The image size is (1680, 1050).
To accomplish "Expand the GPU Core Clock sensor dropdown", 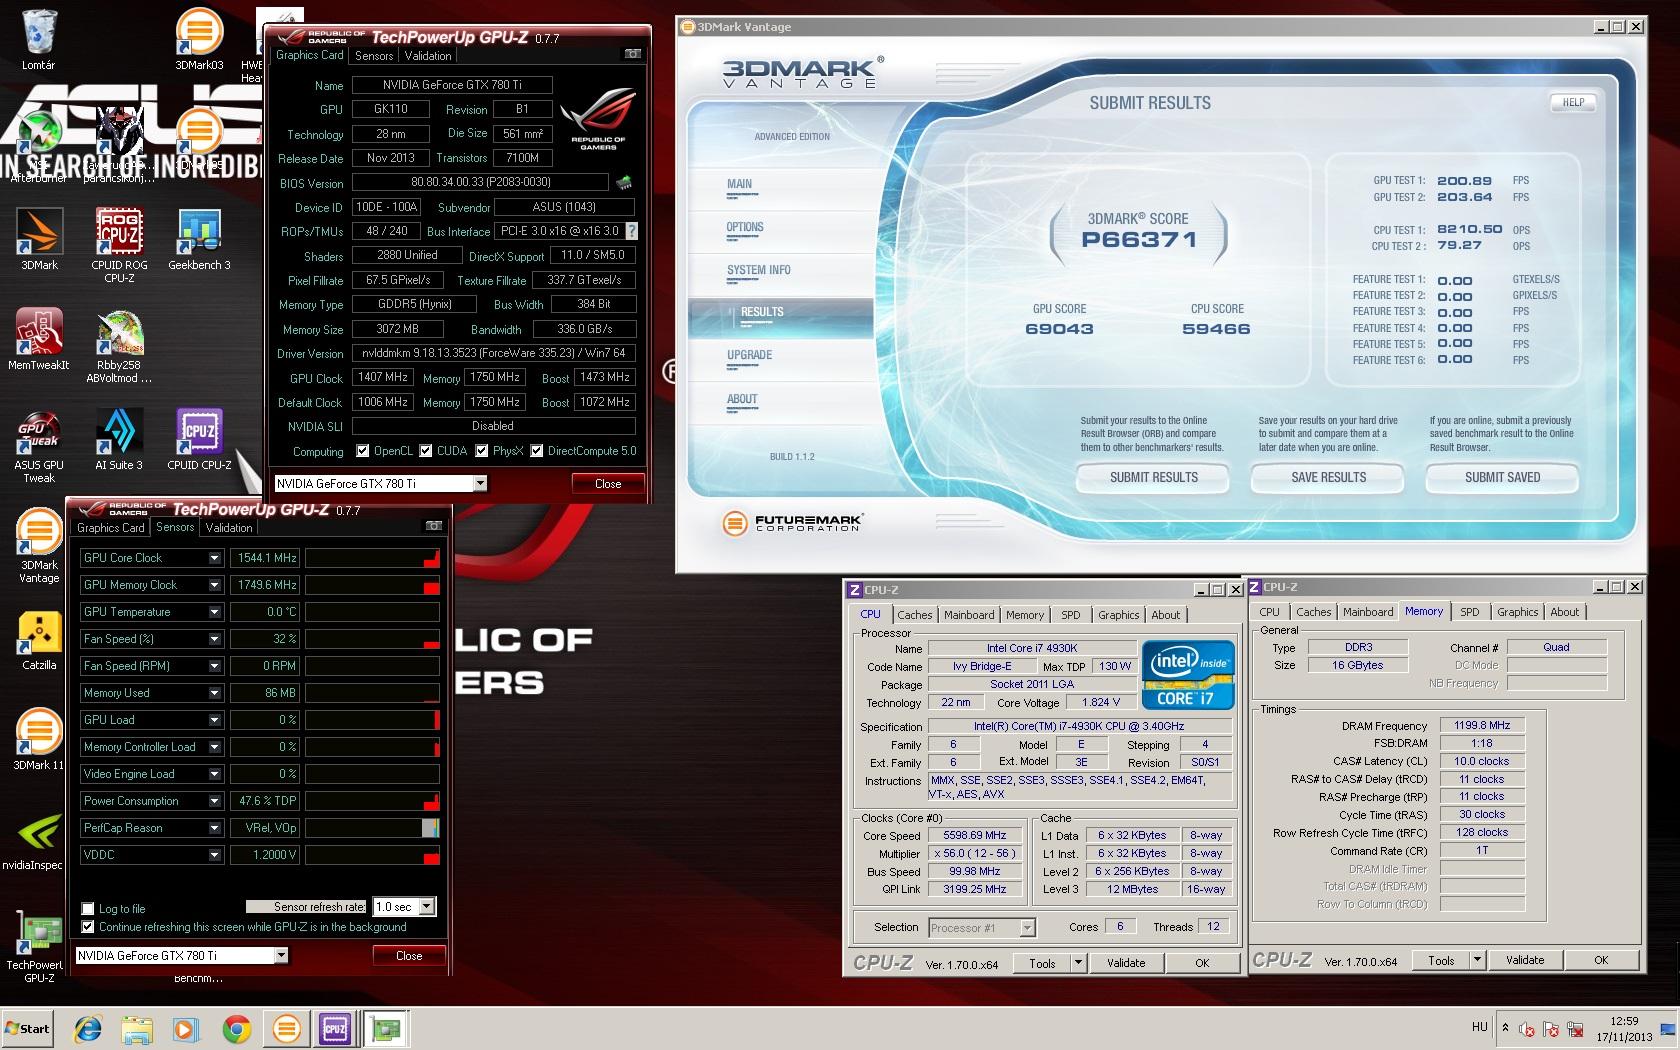I will point(214,558).
